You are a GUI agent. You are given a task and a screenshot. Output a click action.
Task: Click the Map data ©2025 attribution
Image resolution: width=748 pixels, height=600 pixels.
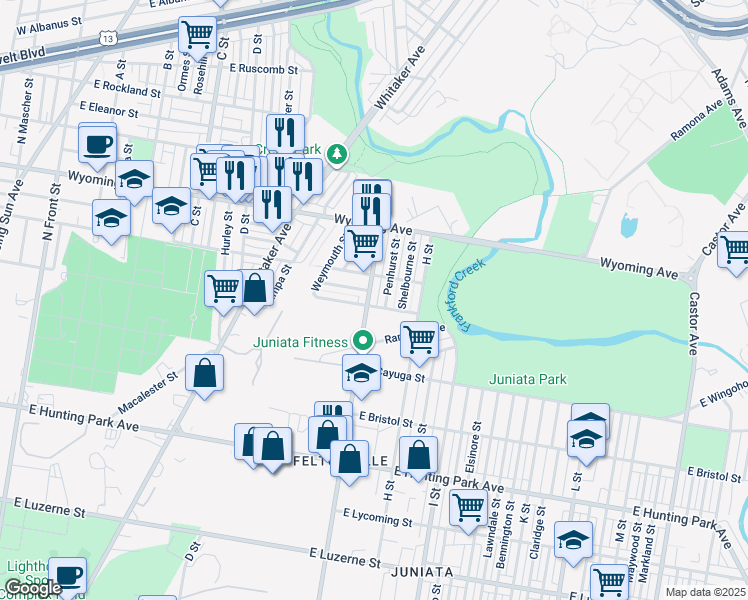click(705, 592)
